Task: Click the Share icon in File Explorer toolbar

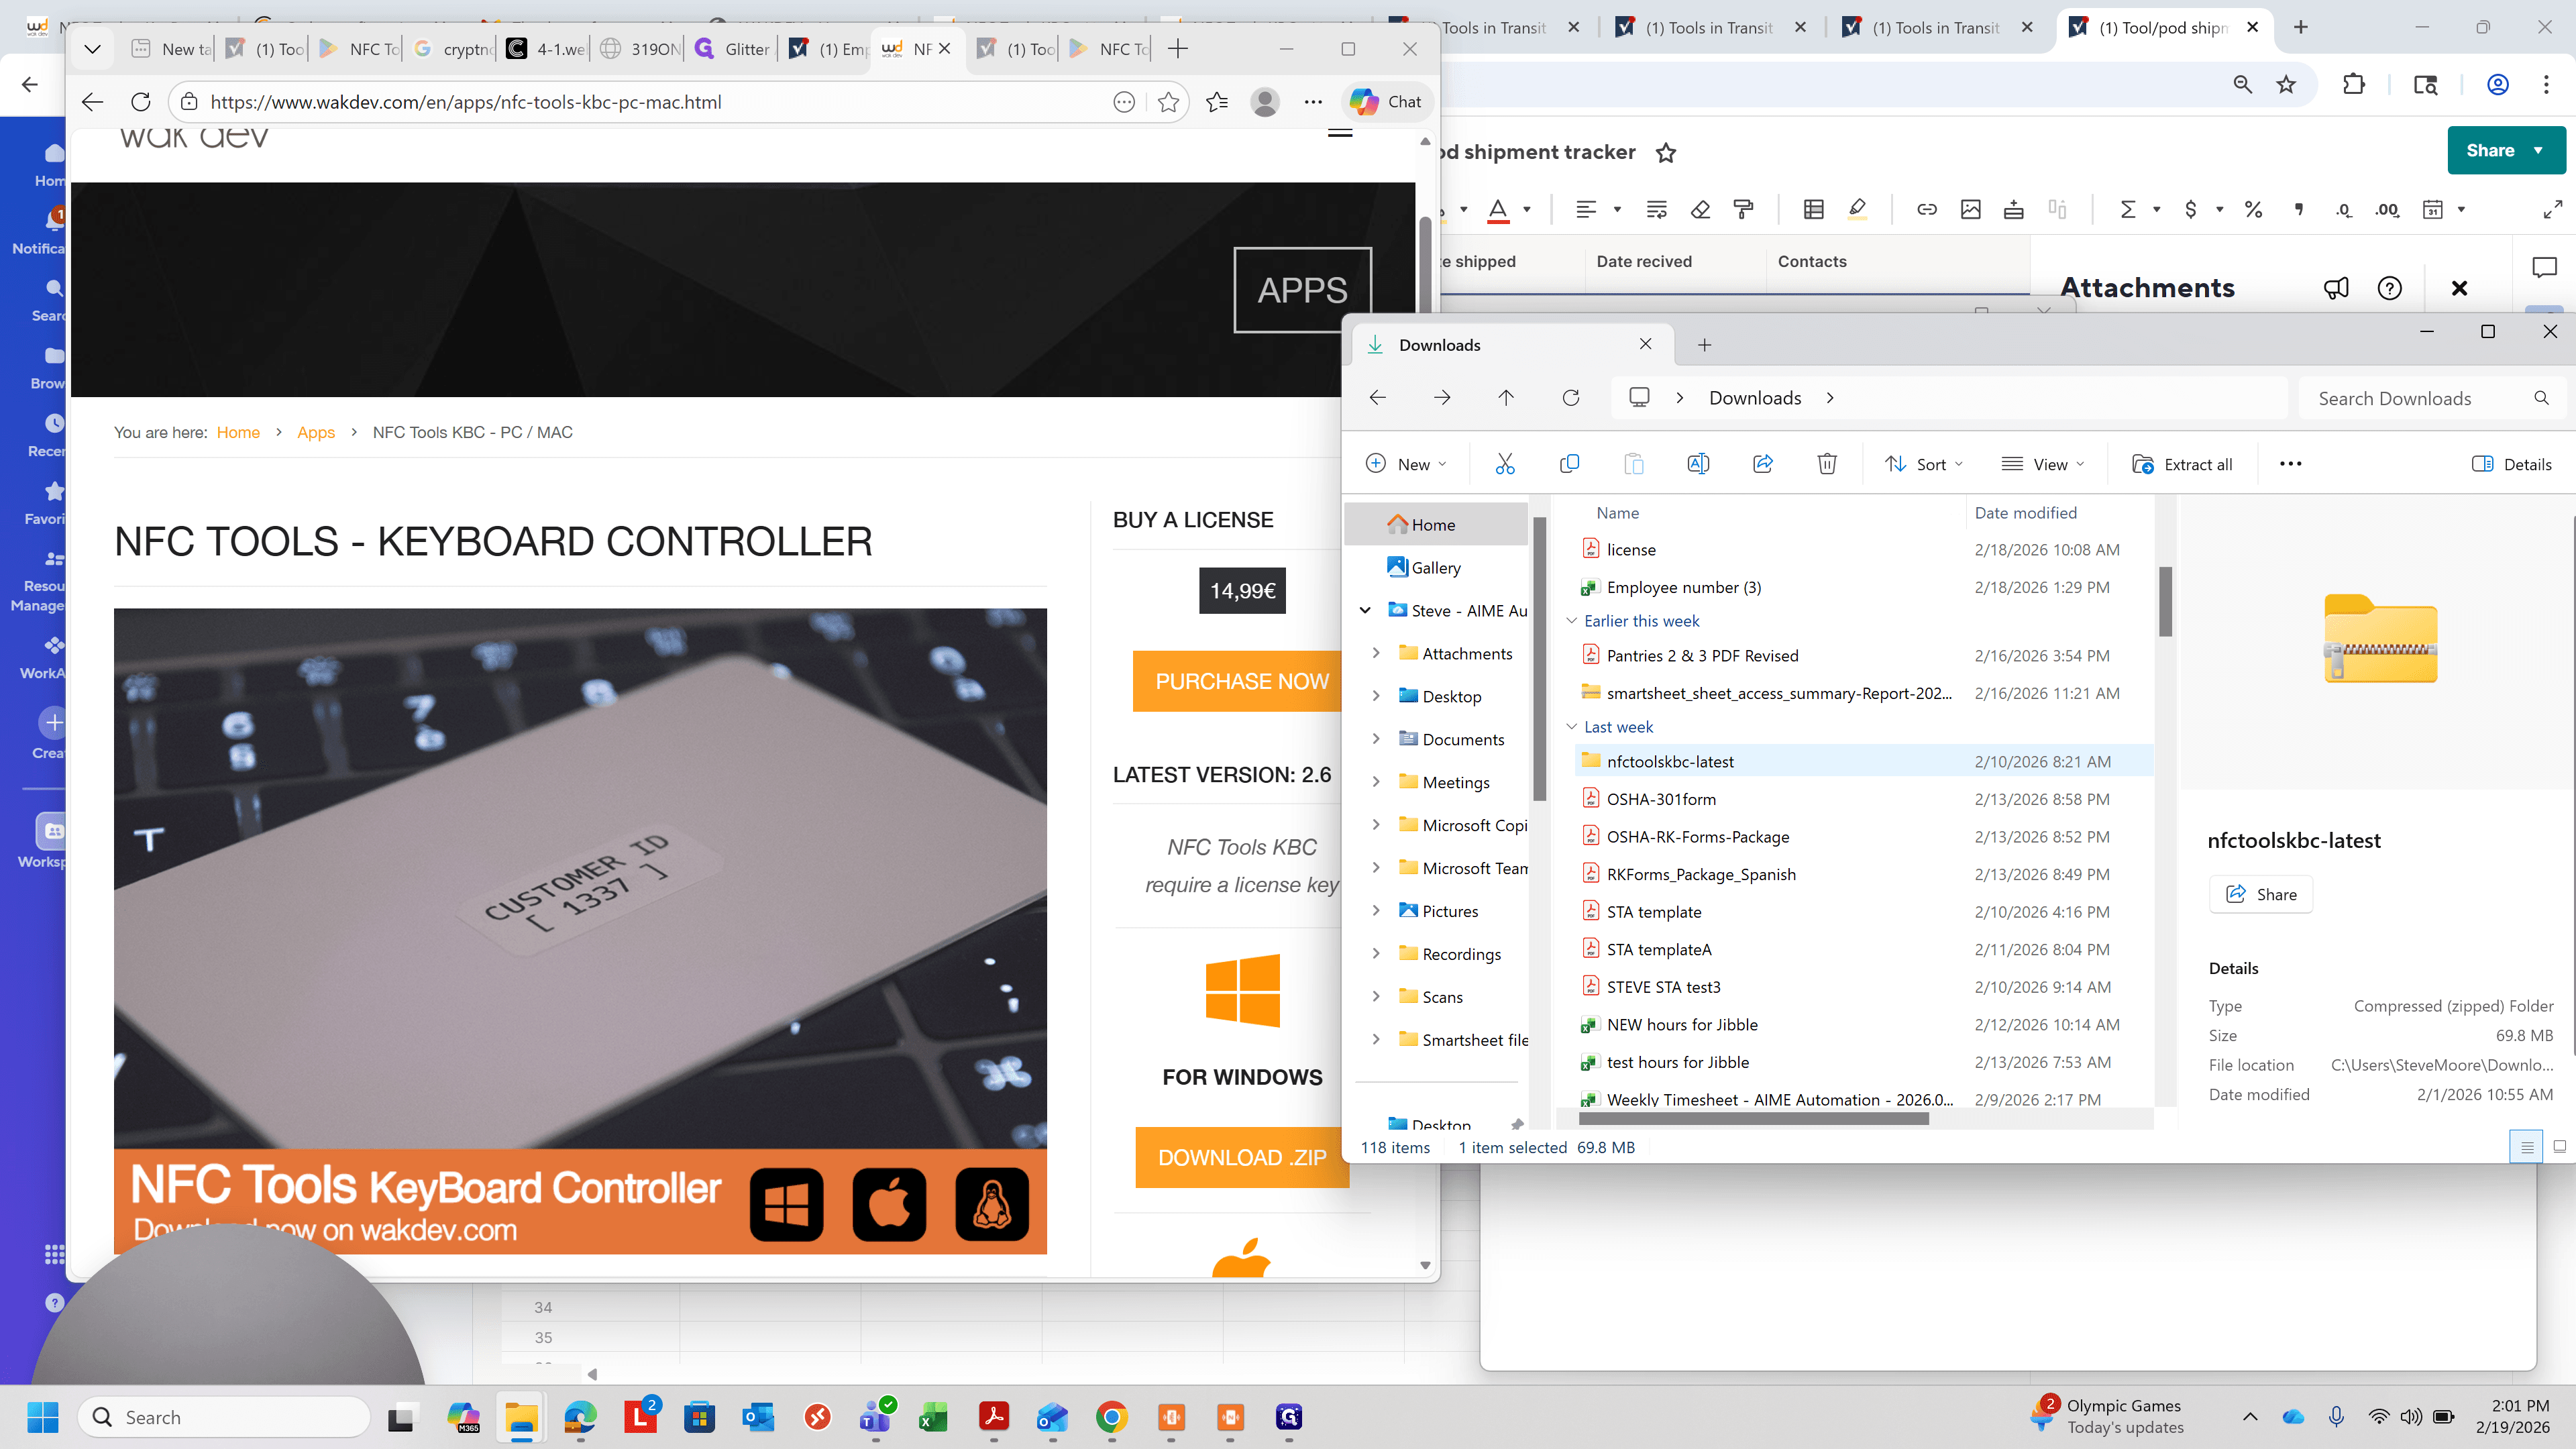Action: coord(1762,464)
